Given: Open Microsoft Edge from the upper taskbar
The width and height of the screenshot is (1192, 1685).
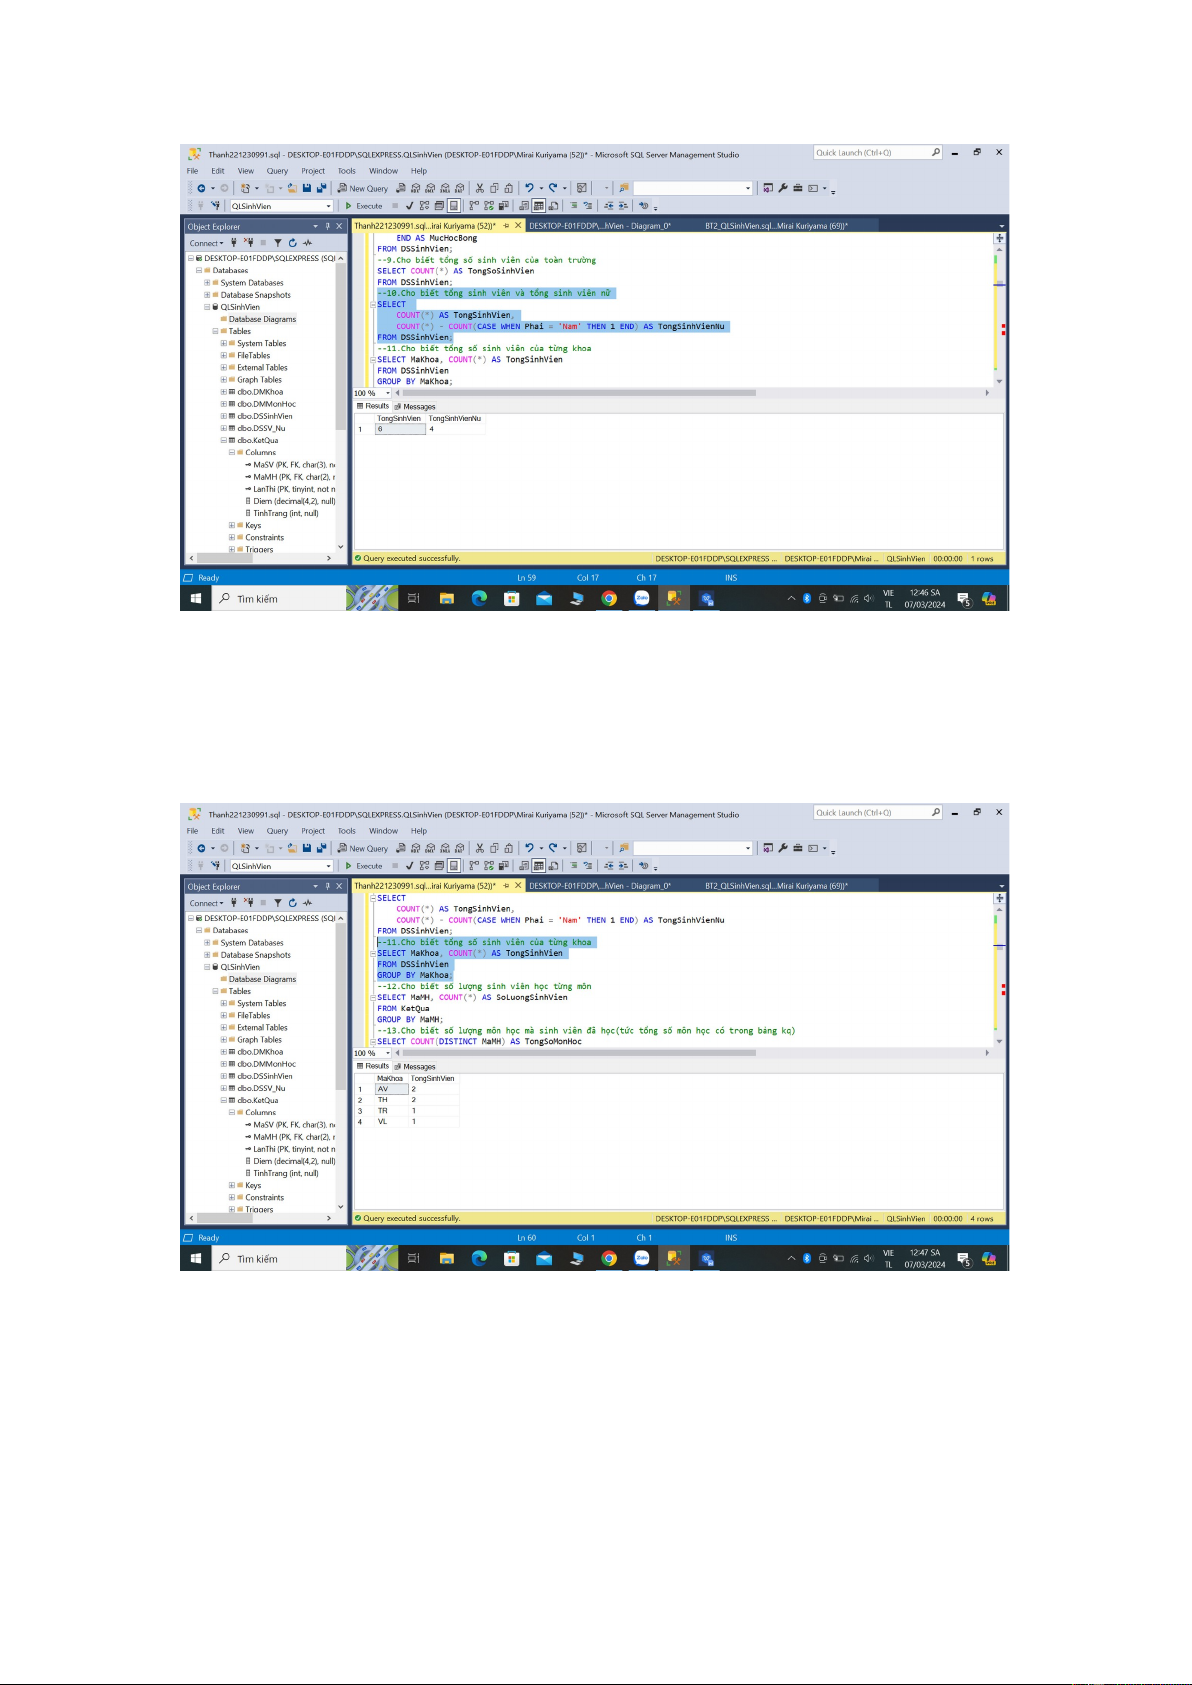Looking at the screenshot, I should tap(479, 598).
